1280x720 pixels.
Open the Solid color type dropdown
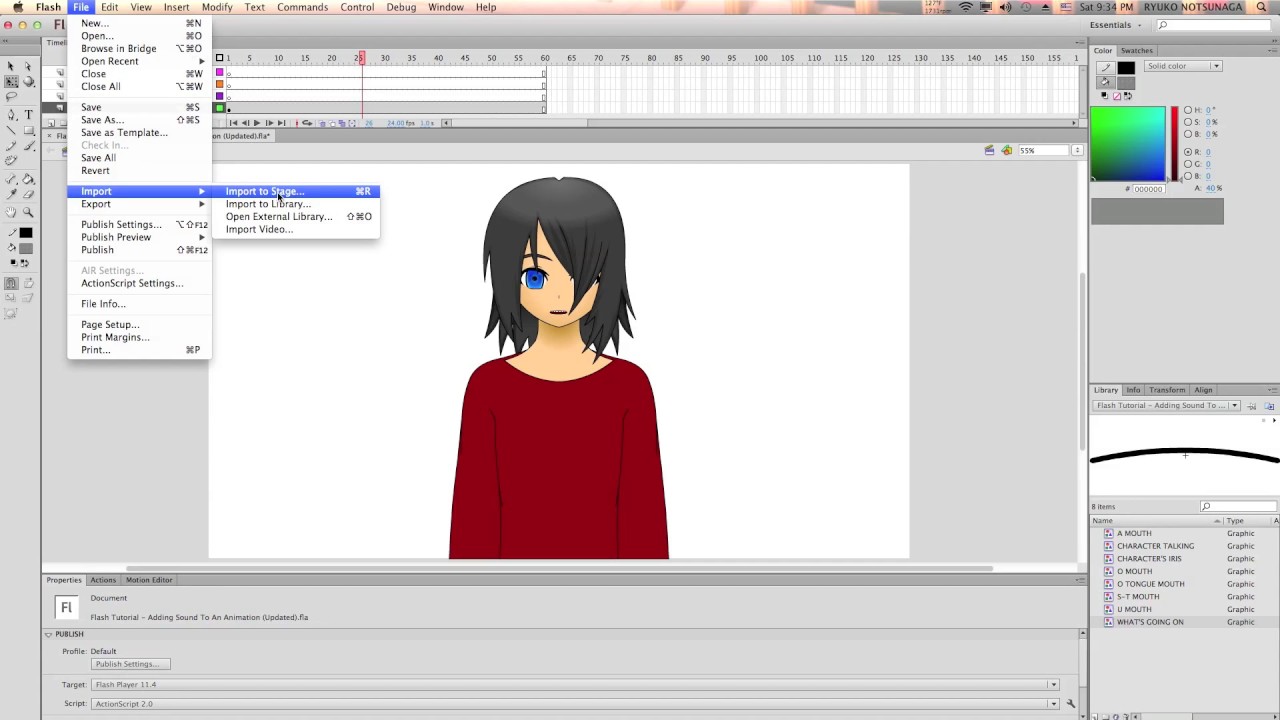tap(1183, 66)
